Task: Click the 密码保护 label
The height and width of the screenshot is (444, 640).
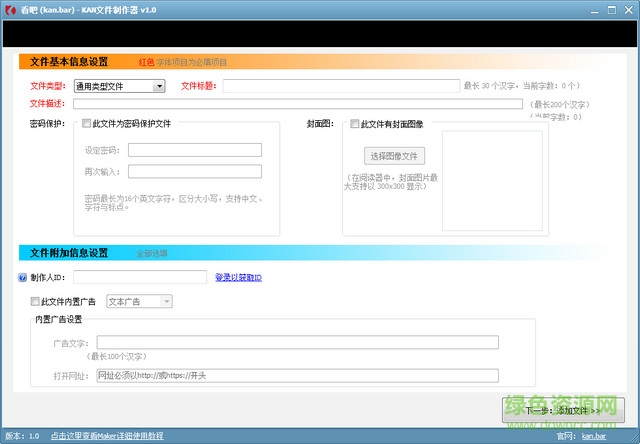Action: [47, 124]
